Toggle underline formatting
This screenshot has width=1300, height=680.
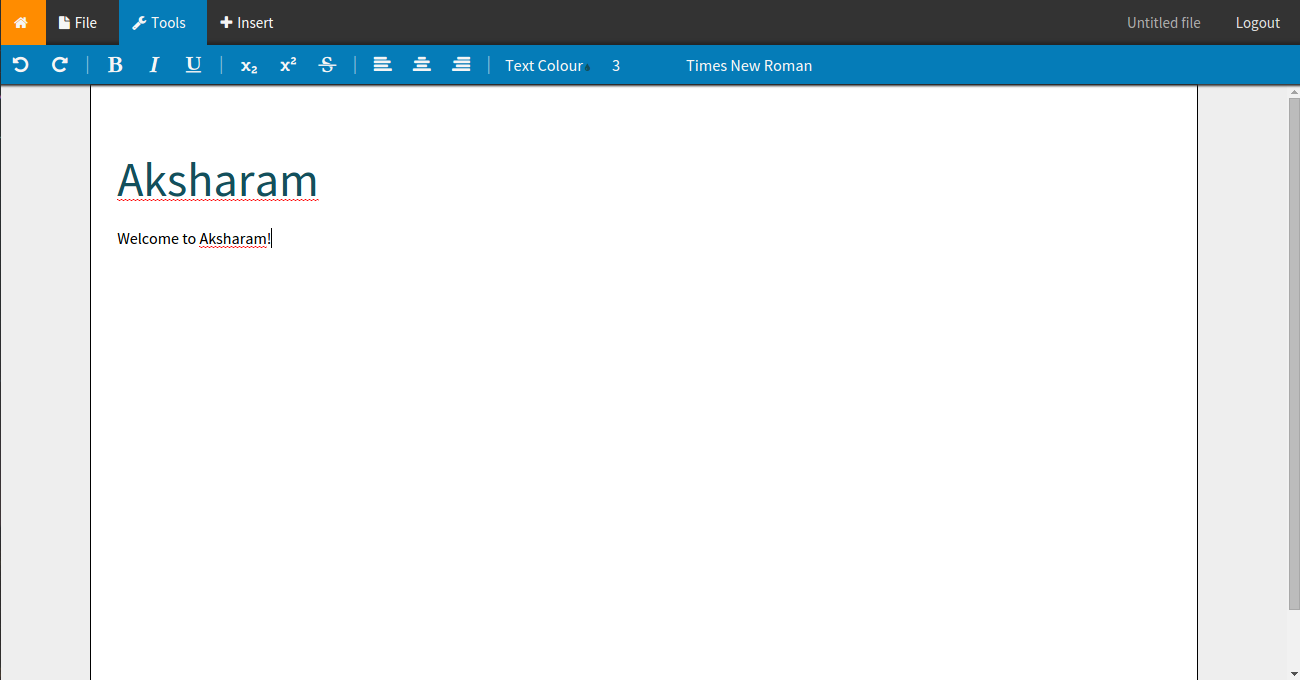click(x=193, y=64)
